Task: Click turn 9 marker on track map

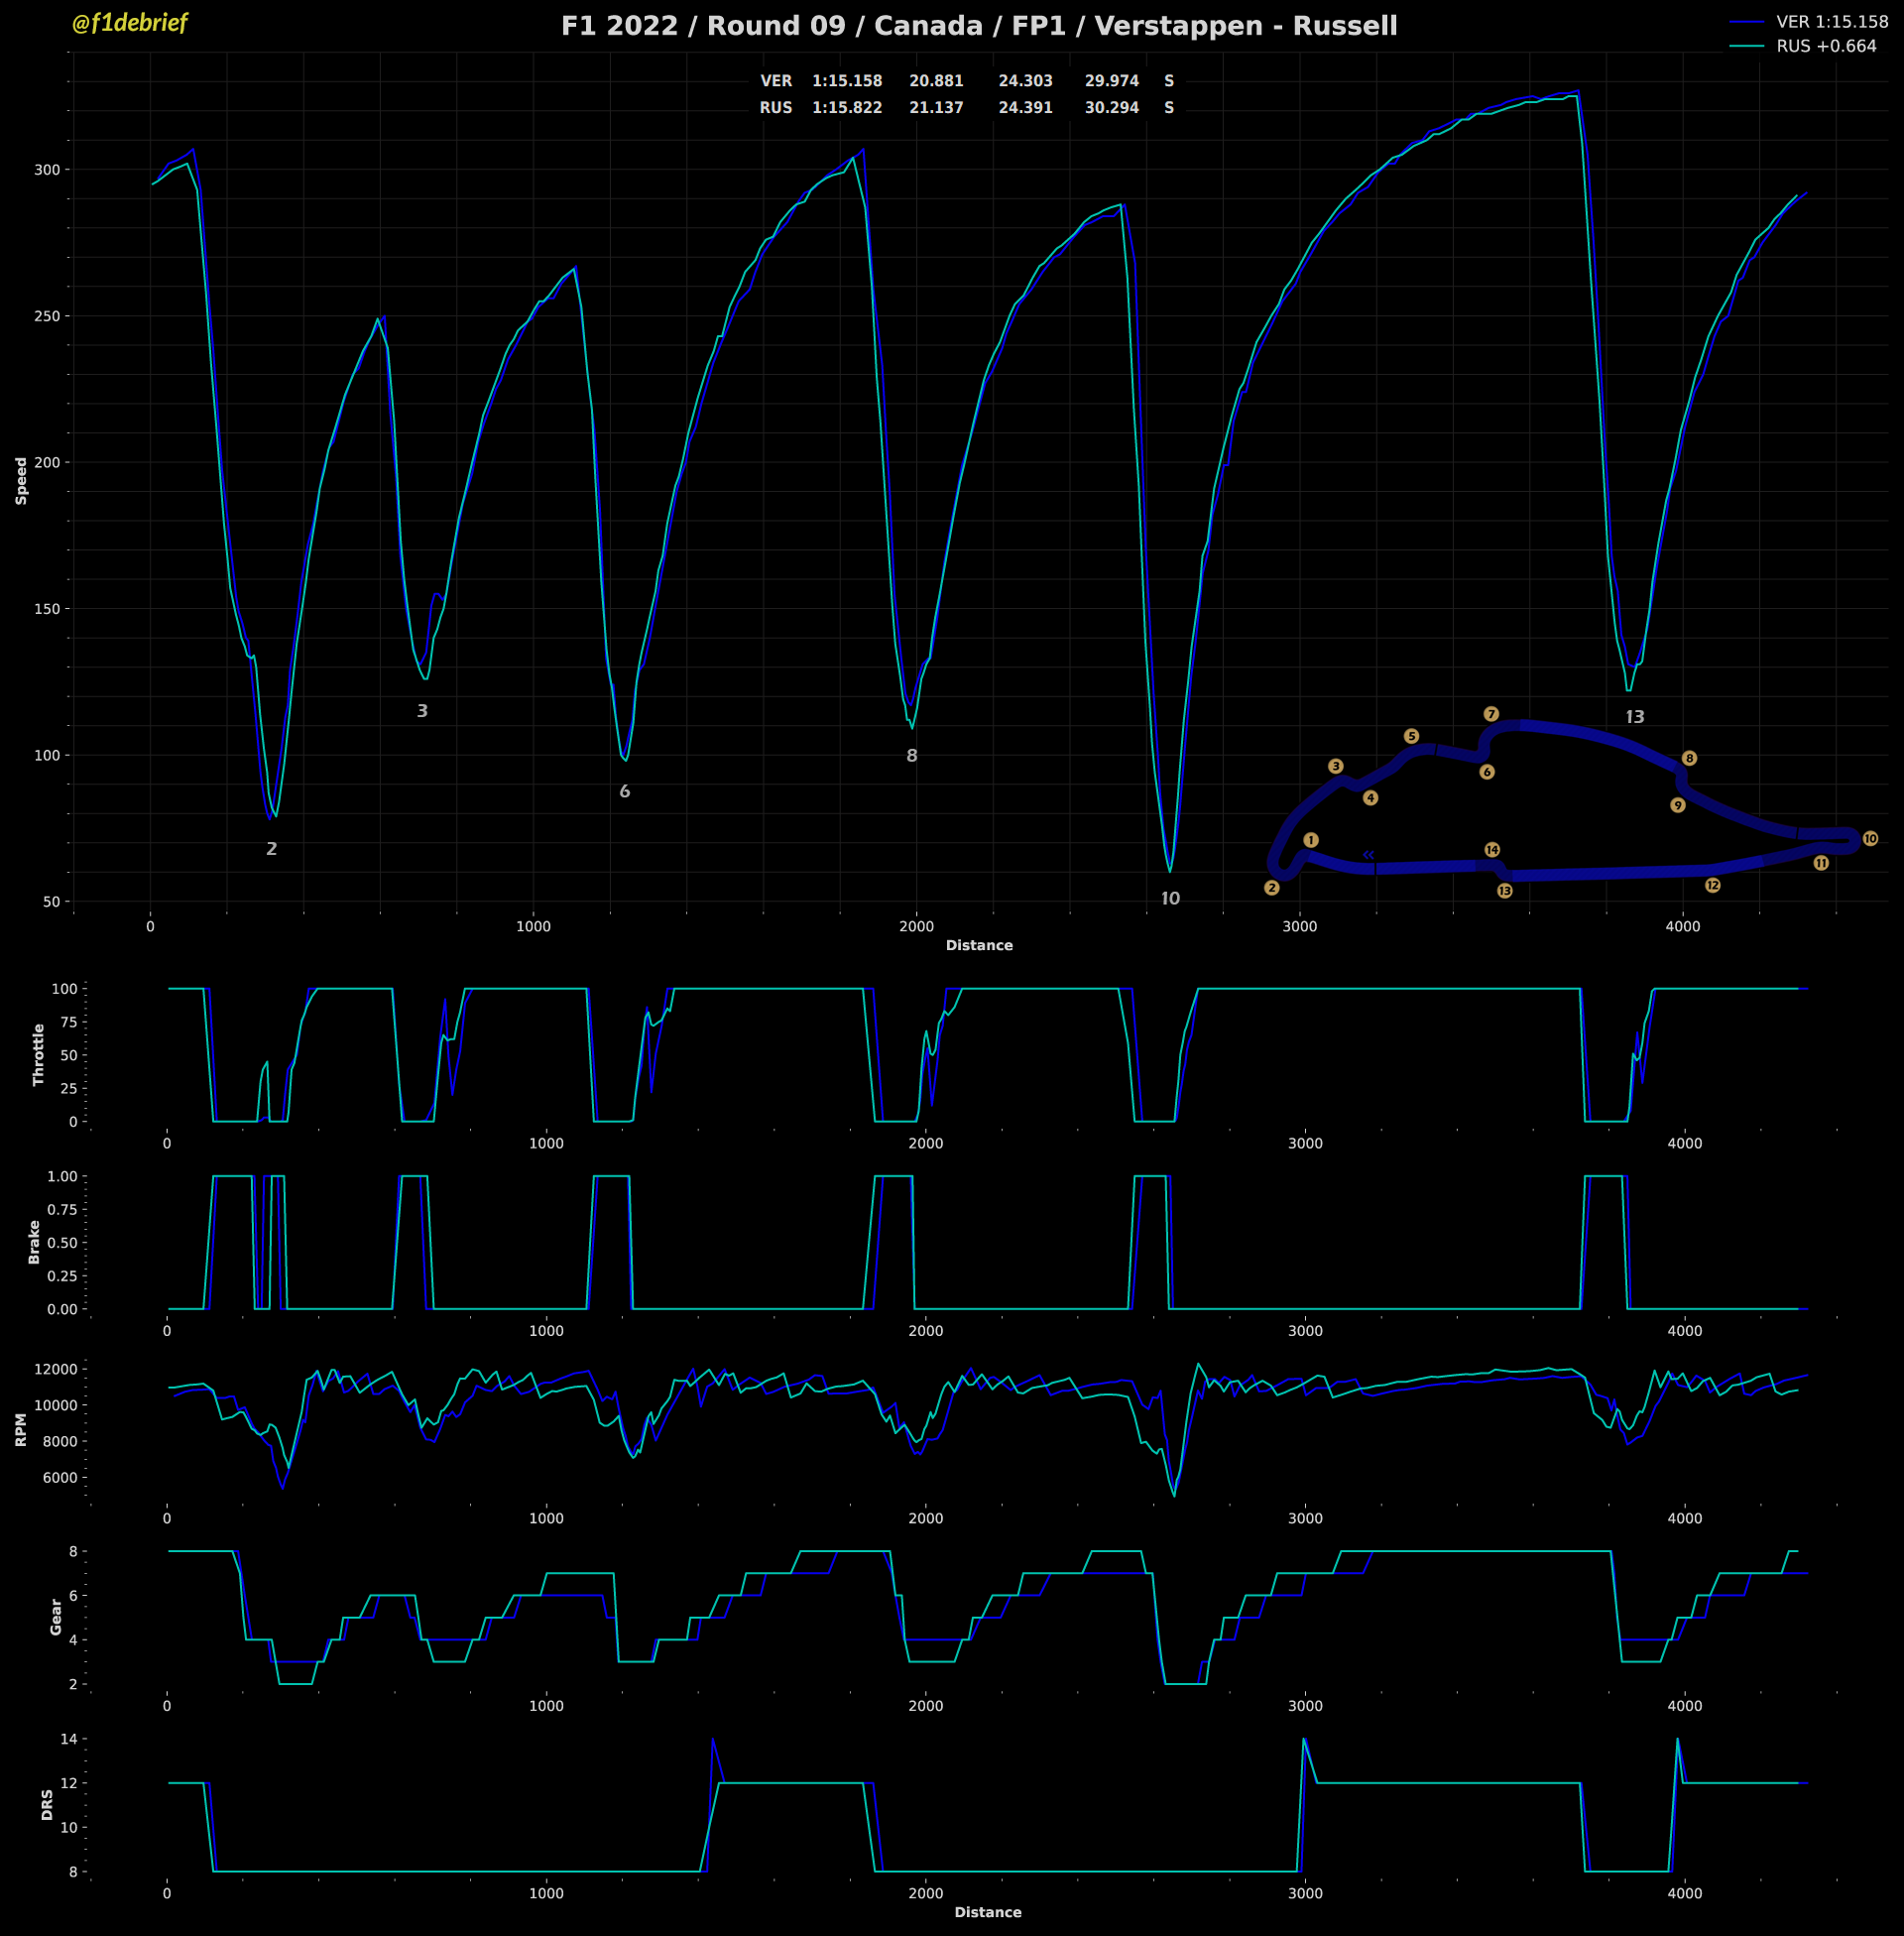Action: pos(1677,805)
